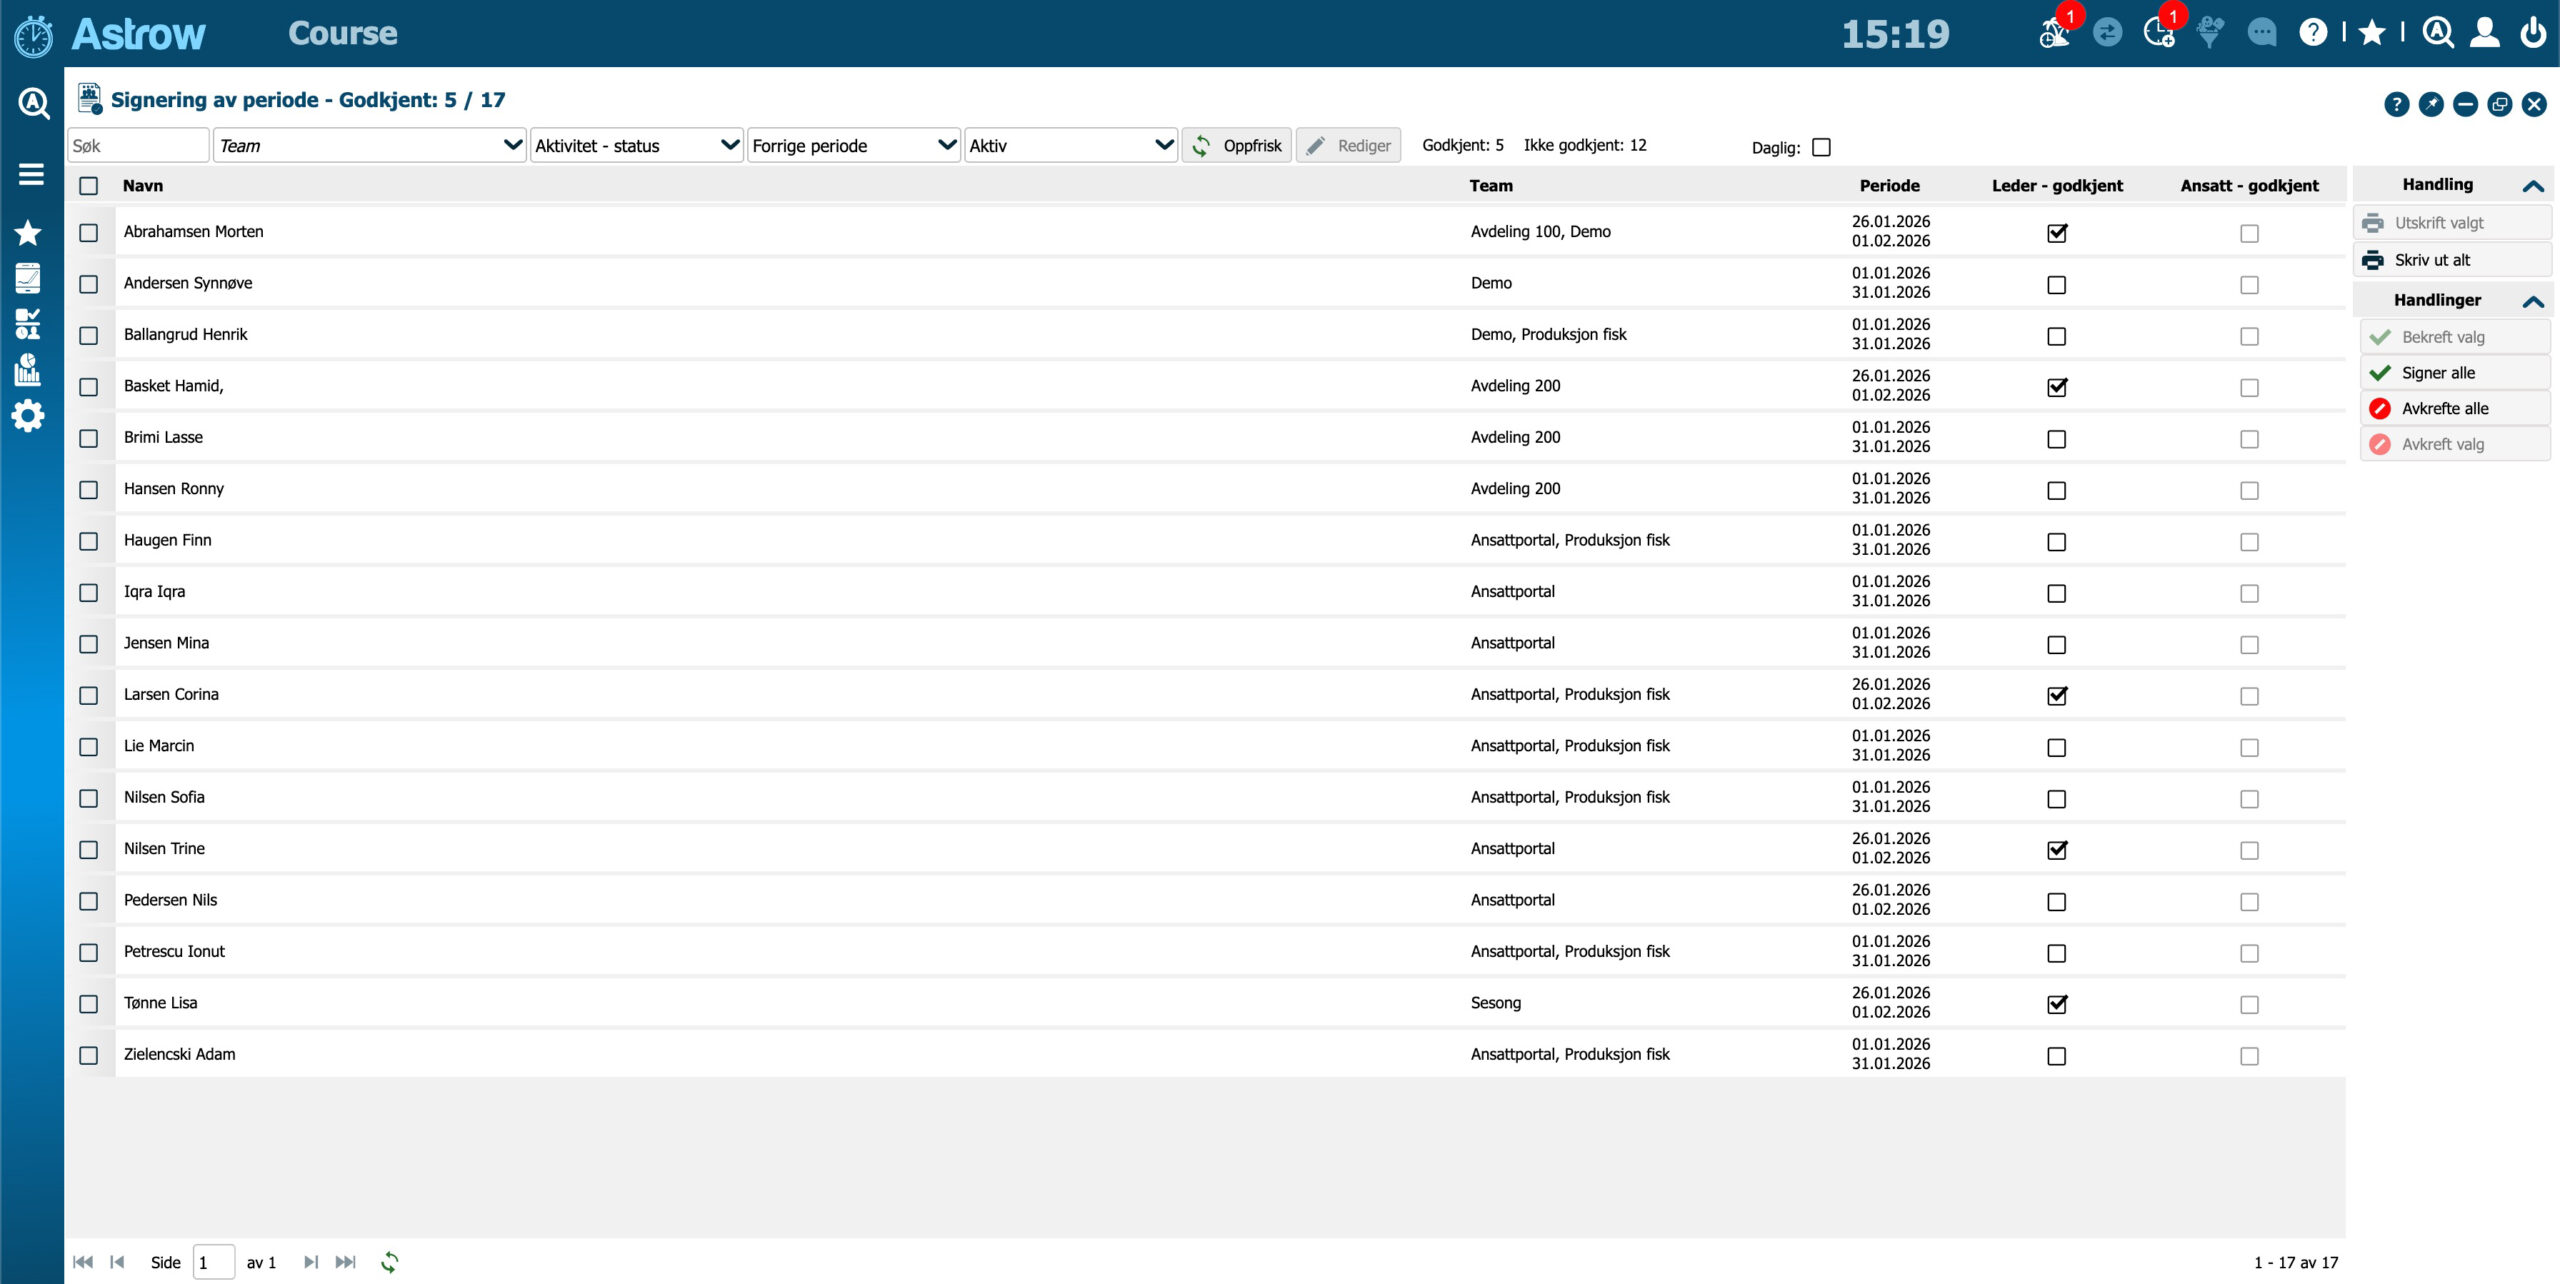
Task: Click the pagination refresh icon
Action: click(x=390, y=1262)
